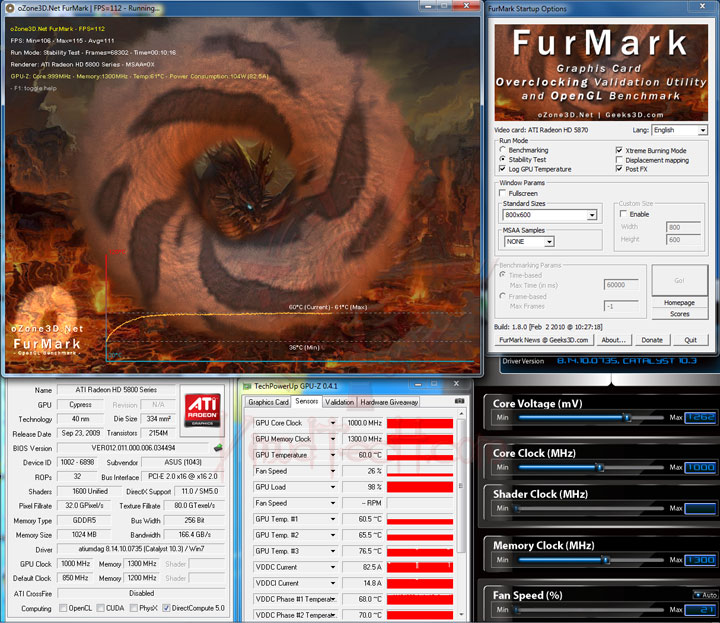Viewport: 720px width, 623px height.
Task: Click the Core Clock value field 1000
Action: coord(700,467)
